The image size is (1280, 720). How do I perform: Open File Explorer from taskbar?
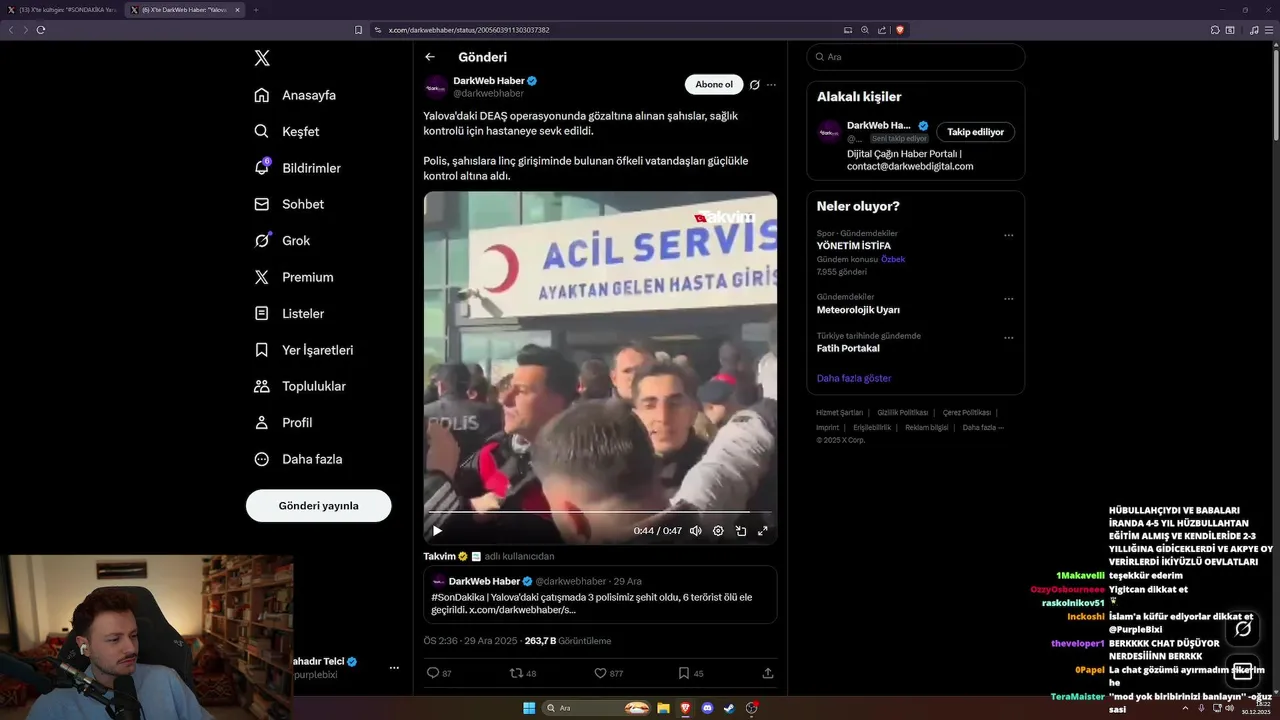(663, 708)
